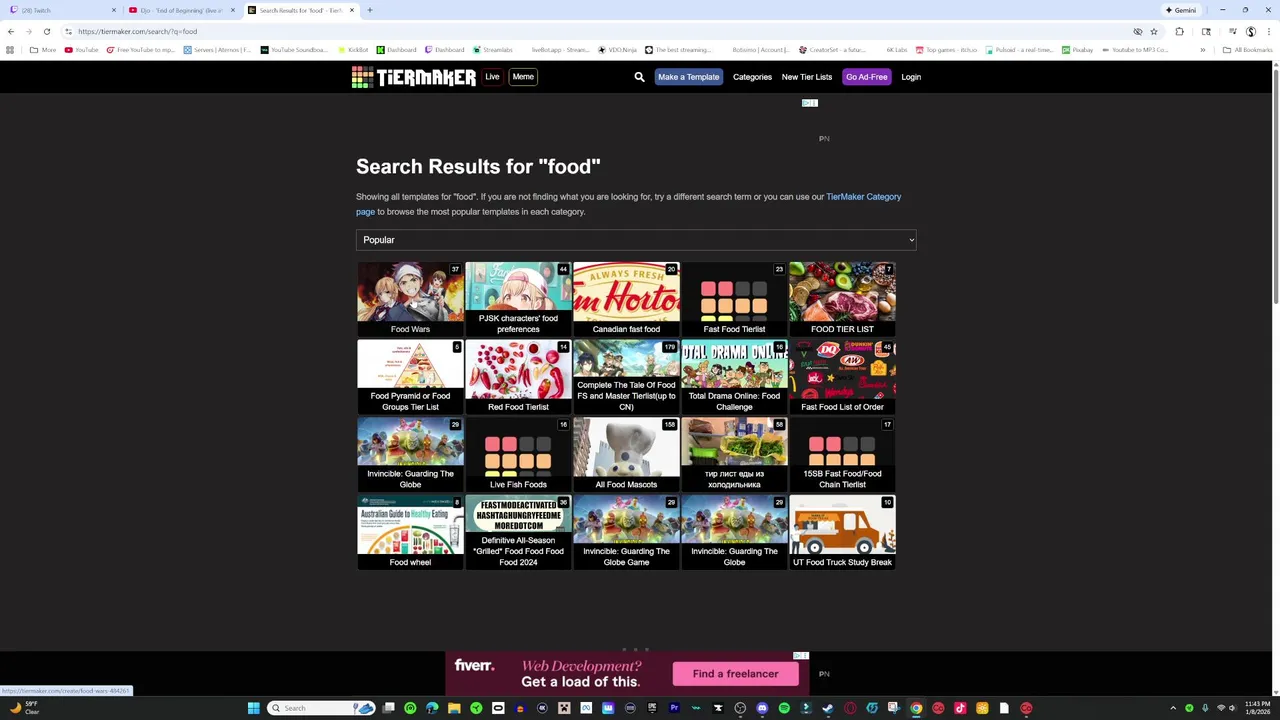This screenshot has width=1280, height=720.
Task: Click the Login link
Action: (x=911, y=77)
